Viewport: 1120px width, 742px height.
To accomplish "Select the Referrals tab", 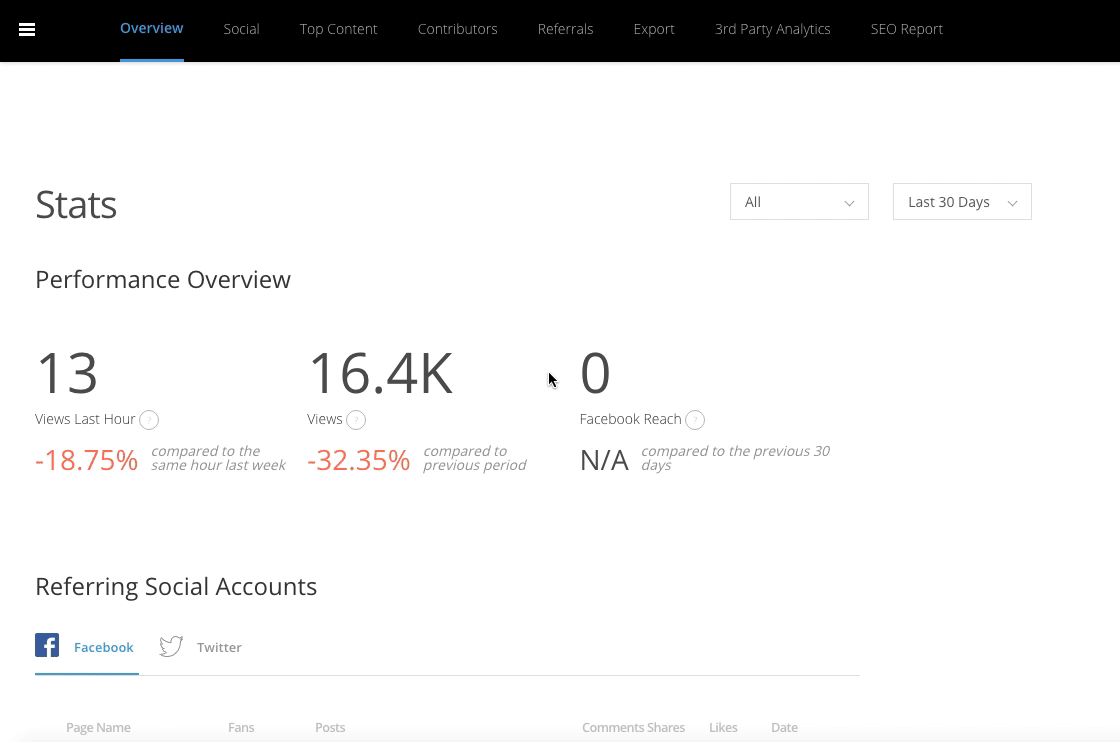I will point(565,29).
